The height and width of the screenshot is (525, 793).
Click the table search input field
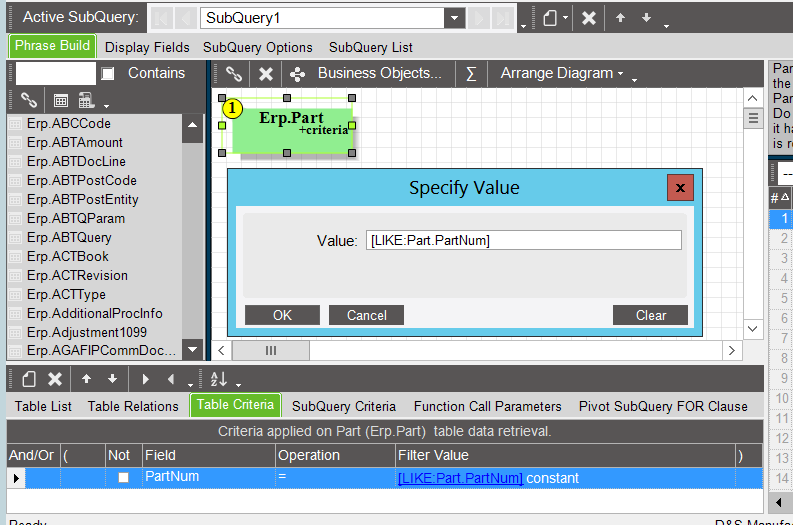point(56,74)
